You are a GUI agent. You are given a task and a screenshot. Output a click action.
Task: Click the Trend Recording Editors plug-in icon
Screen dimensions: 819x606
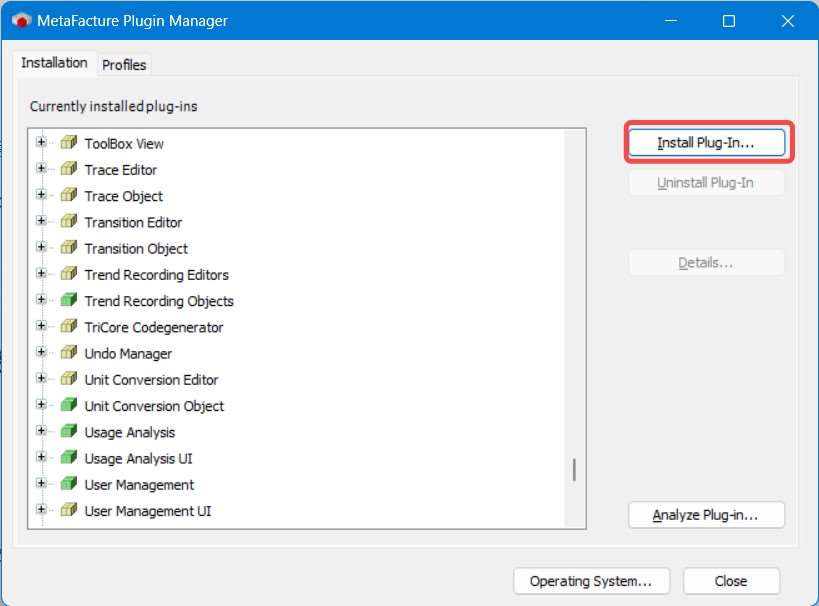(69, 273)
